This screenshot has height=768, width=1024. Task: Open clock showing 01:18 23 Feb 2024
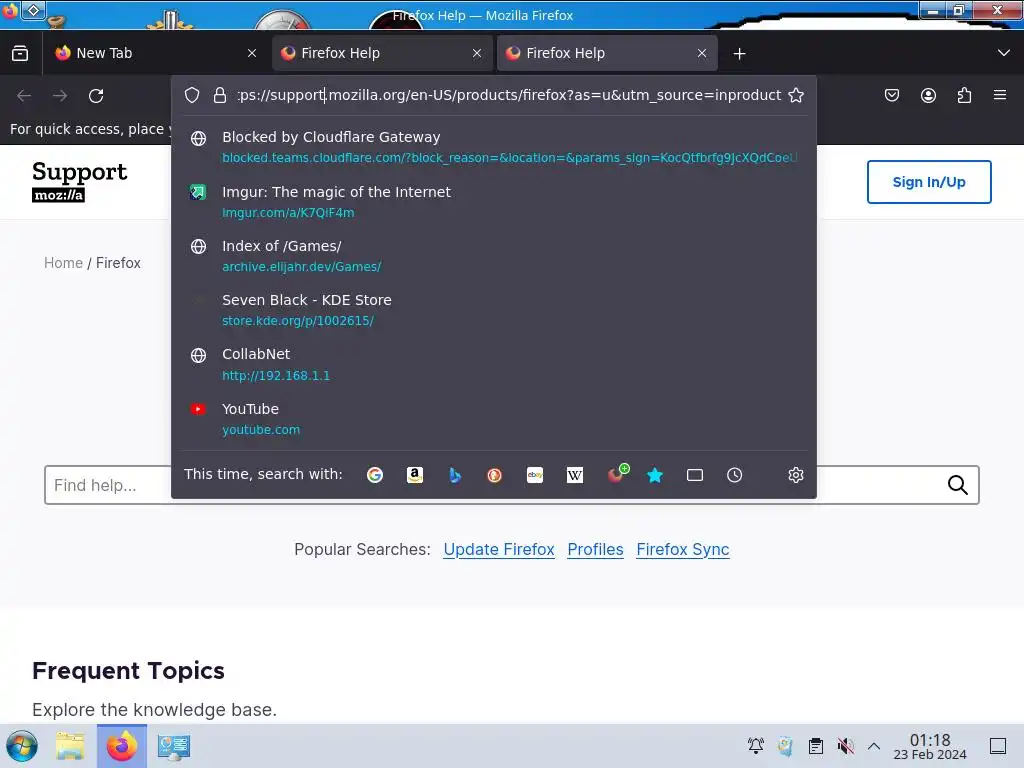pos(930,746)
